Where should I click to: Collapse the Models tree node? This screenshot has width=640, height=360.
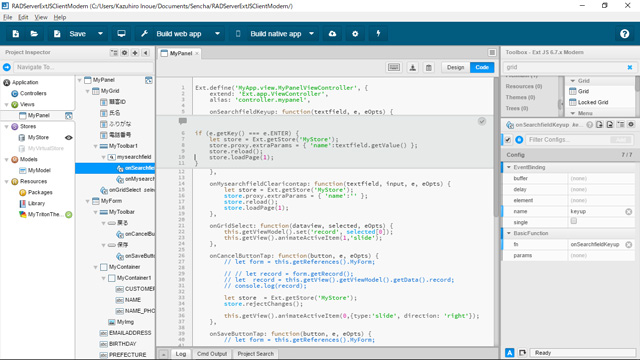click(x=7, y=160)
